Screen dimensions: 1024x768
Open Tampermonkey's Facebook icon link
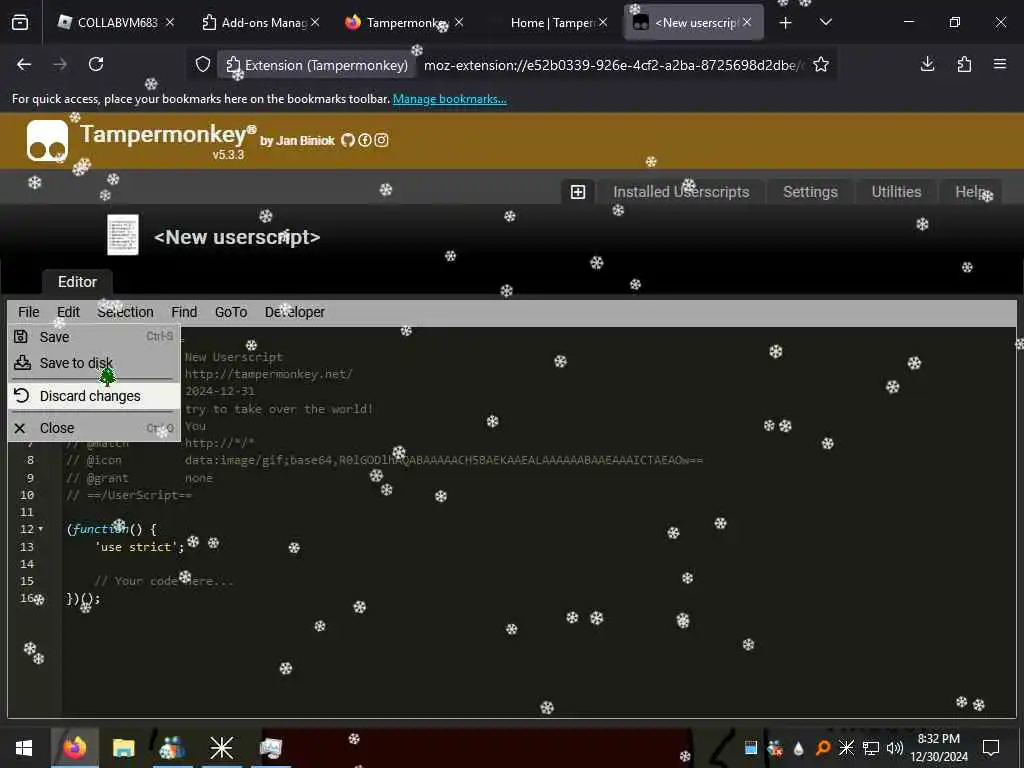coord(364,140)
